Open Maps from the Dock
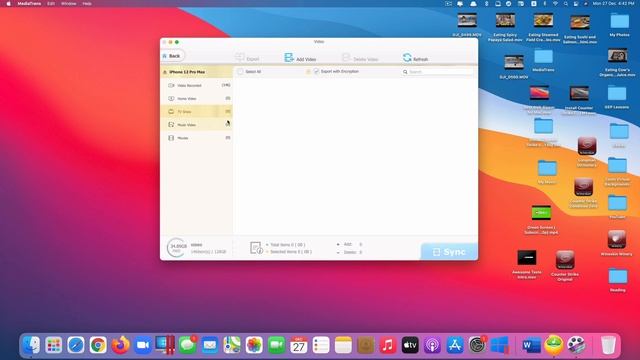Image resolution: width=640 pixels, height=360 pixels. click(x=232, y=345)
